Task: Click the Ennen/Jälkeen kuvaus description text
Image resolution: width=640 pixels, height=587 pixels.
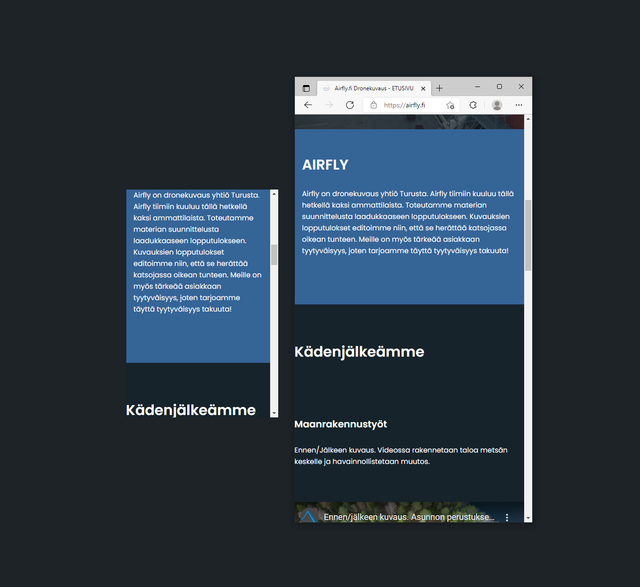Action: pyautogui.click(x=401, y=456)
